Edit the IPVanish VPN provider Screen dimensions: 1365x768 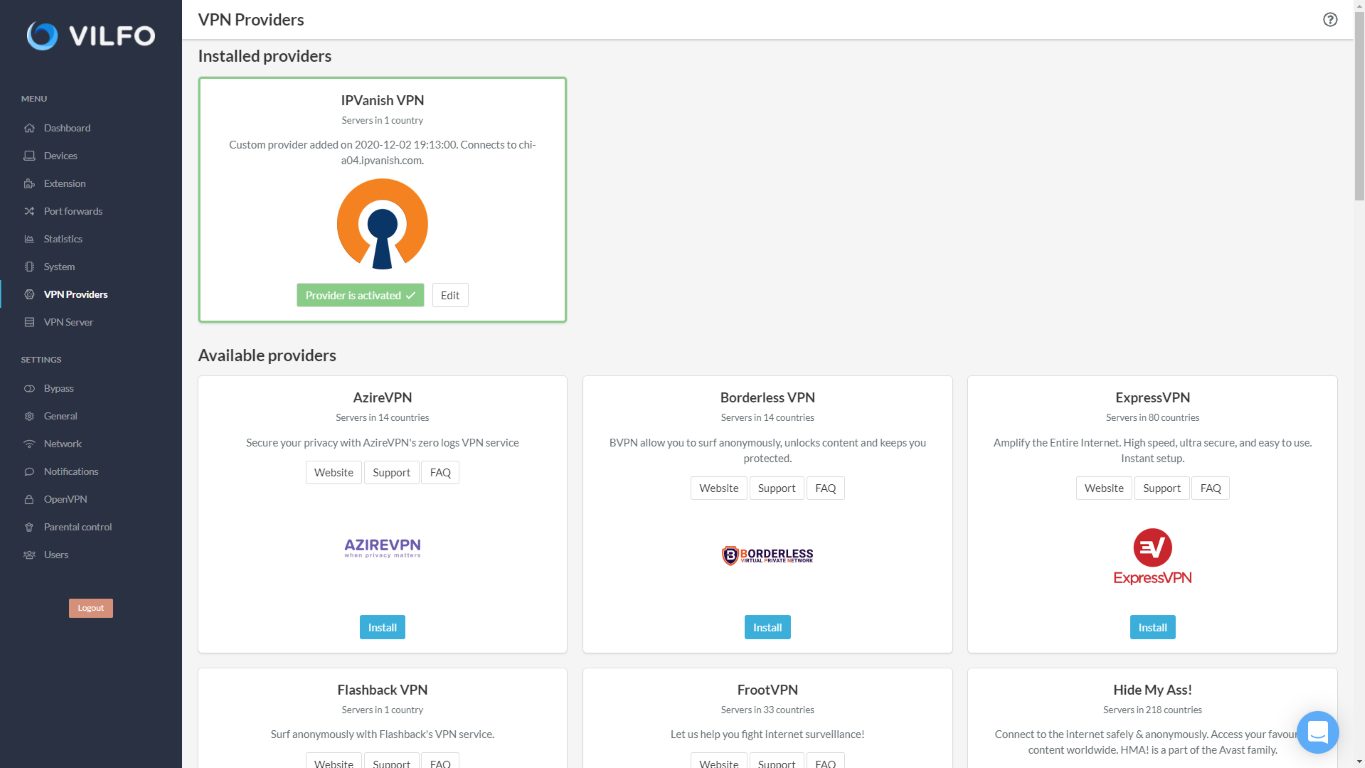[x=450, y=295]
